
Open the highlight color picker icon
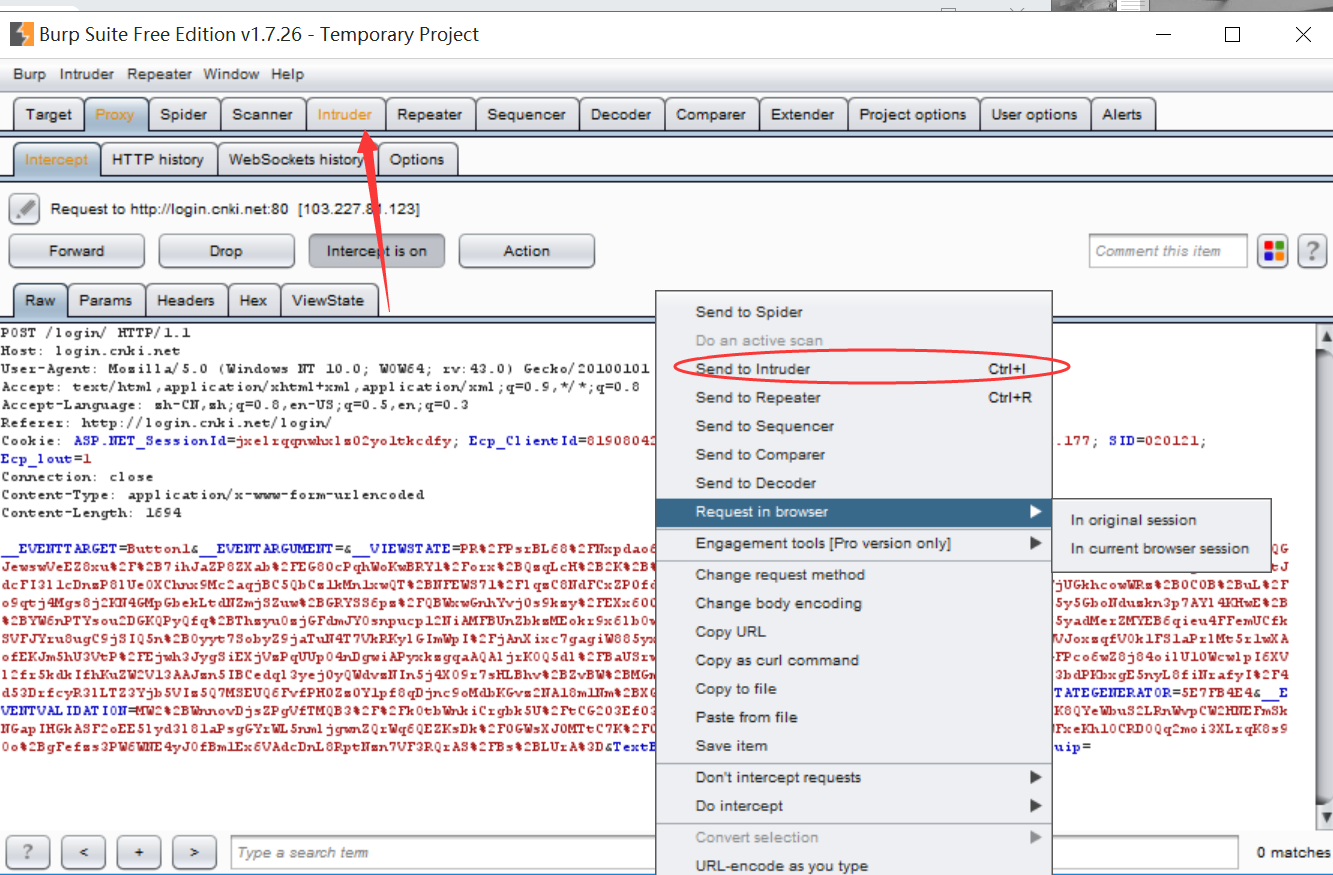pos(1273,251)
